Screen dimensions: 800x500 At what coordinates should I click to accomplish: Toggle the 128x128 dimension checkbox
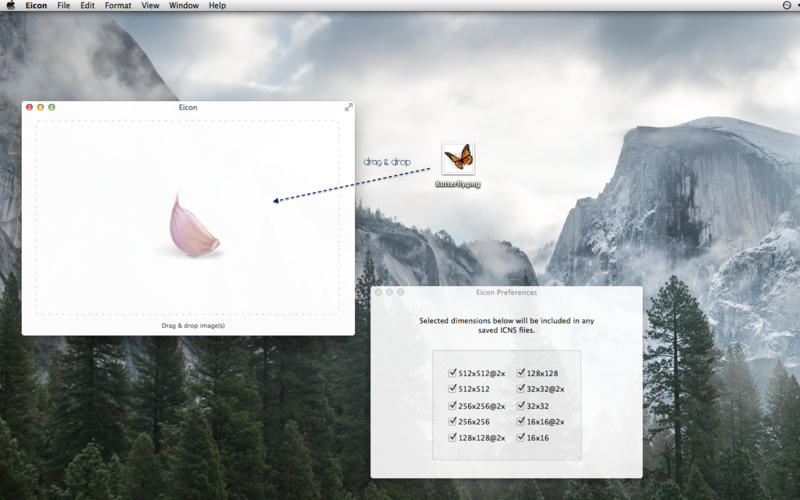[x=521, y=373]
